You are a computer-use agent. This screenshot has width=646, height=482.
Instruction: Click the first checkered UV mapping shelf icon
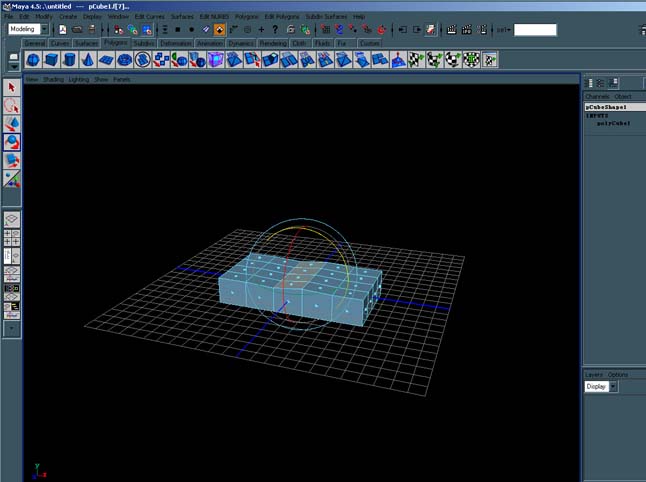click(416, 60)
